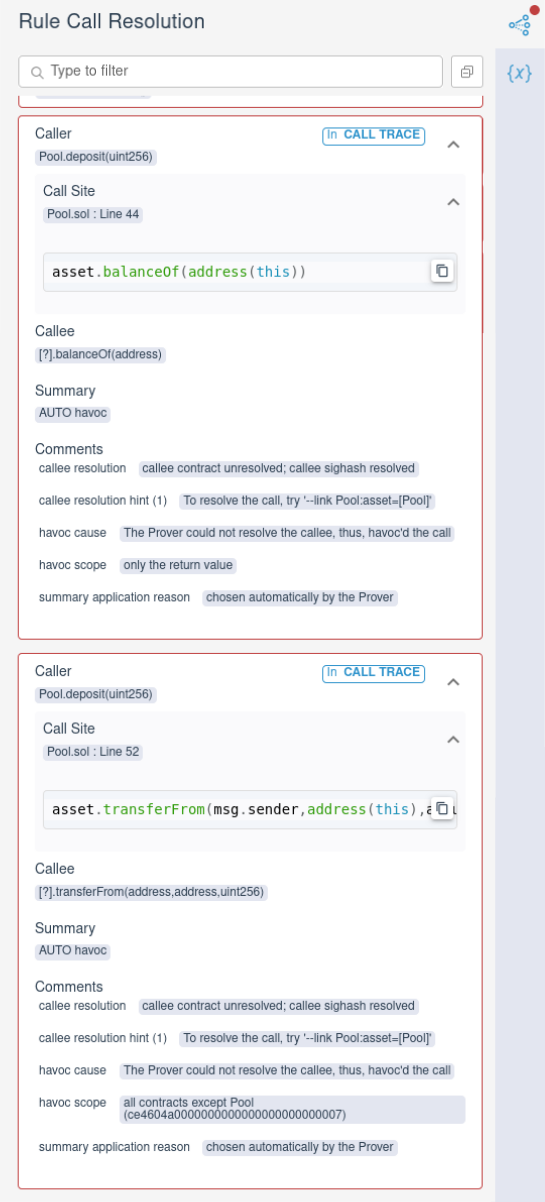Click the collapse-all icon beside the filter
The width and height of the screenshot is (545, 1202).
coord(466,71)
